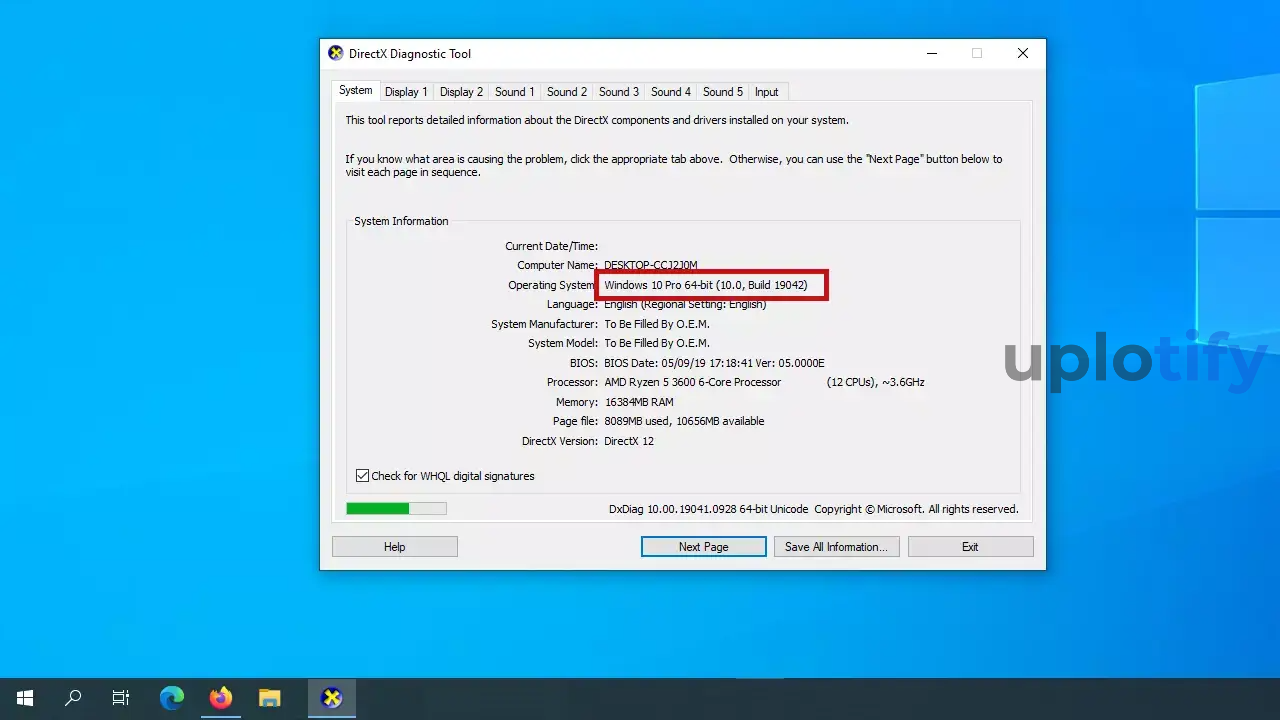Switch to the Display 2 tab
Screen dimensions: 1280x720
pyautogui.click(x=461, y=92)
